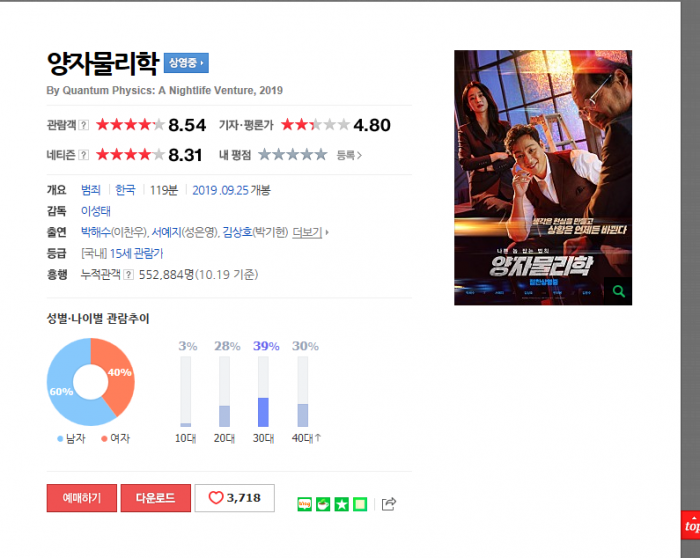Open the external share arrow icon
Image resolution: width=700 pixels, height=558 pixels.
tap(389, 504)
